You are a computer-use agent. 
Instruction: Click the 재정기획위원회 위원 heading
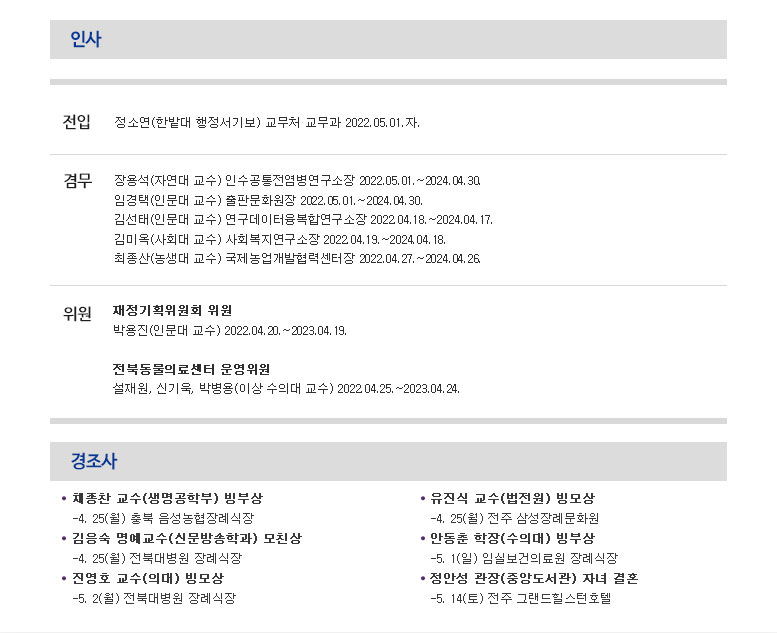click(x=173, y=311)
